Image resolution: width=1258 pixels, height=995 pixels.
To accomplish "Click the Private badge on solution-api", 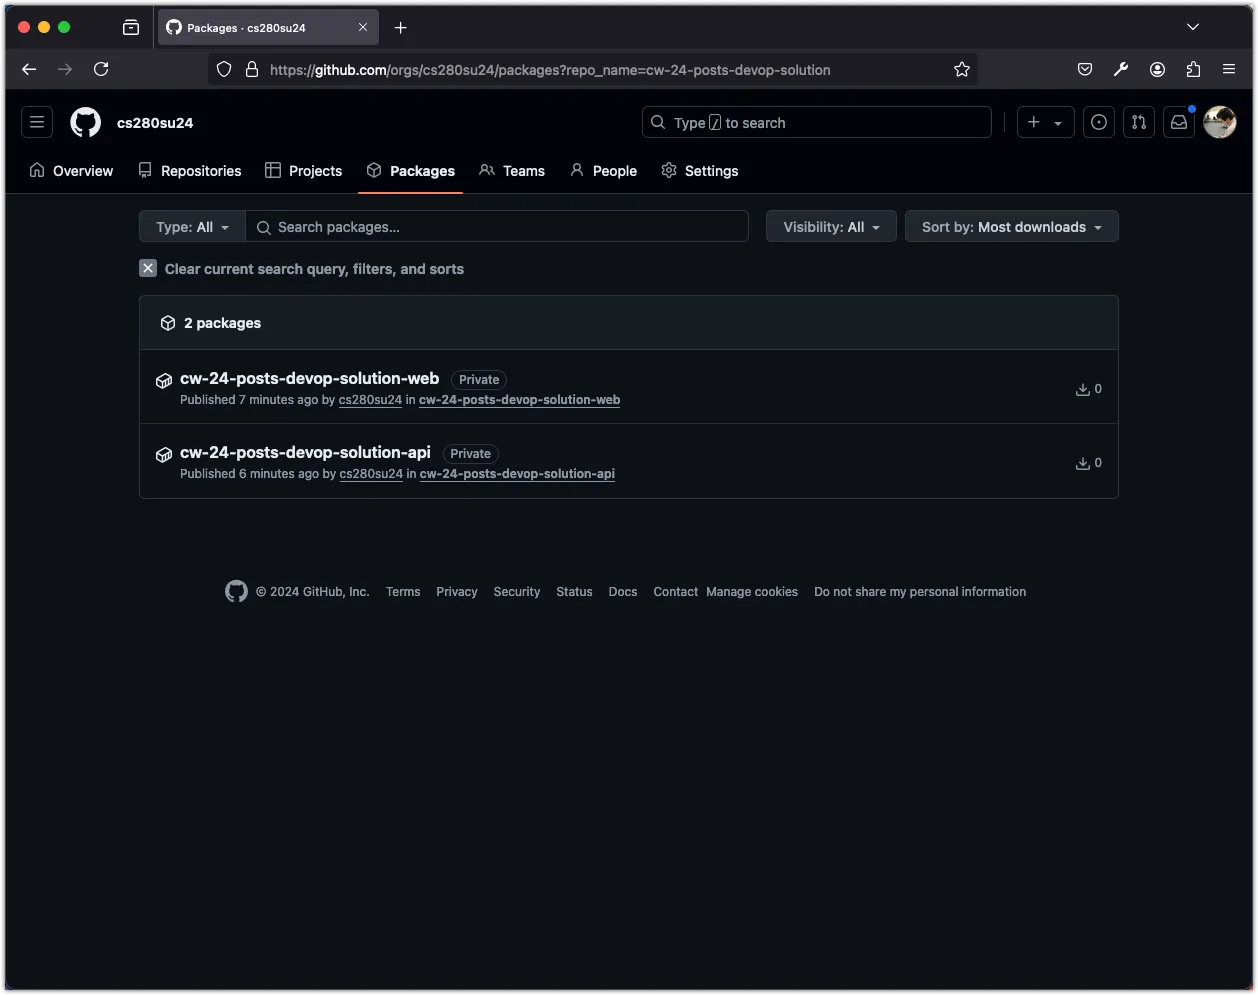I will (470, 454).
